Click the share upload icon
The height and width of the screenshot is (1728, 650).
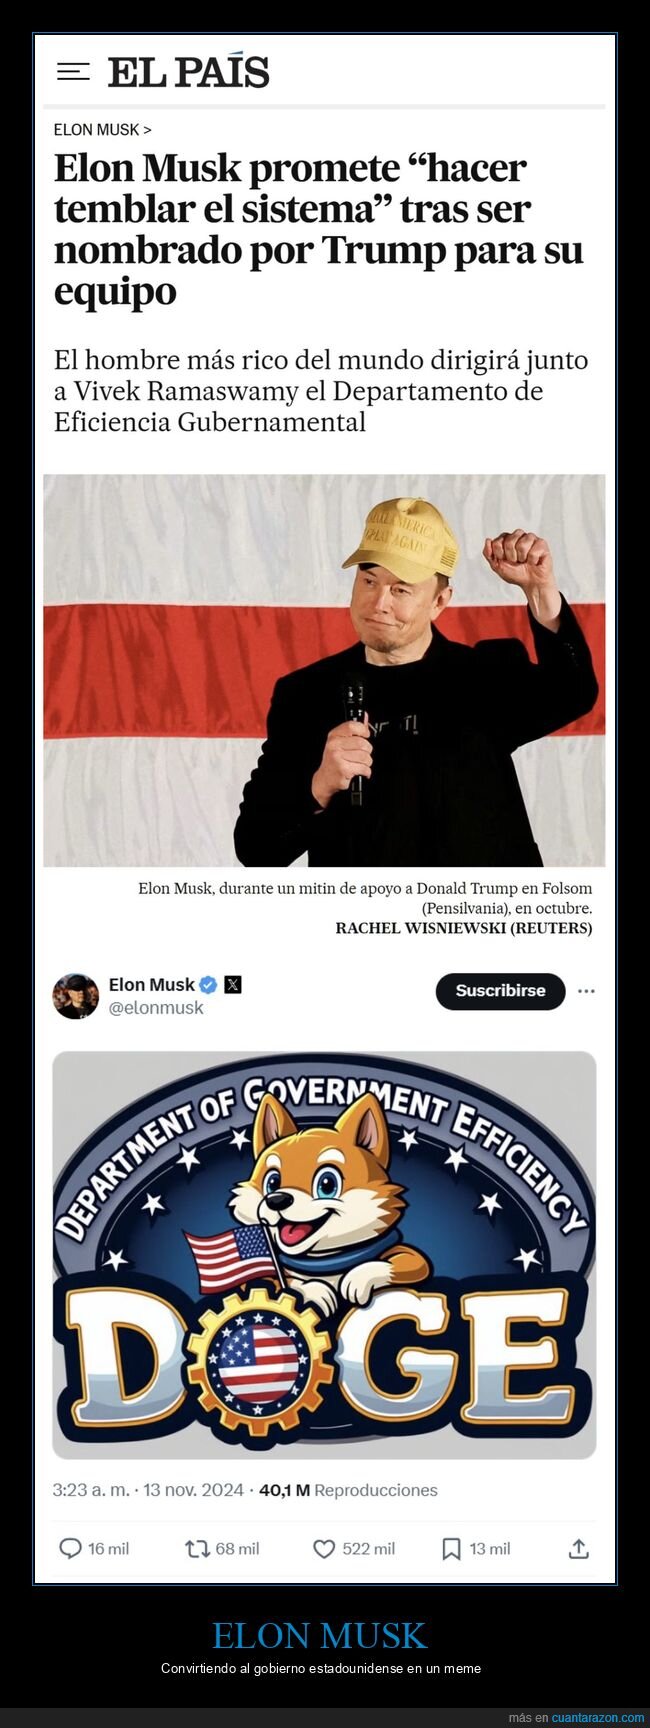click(x=579, y=1549)
